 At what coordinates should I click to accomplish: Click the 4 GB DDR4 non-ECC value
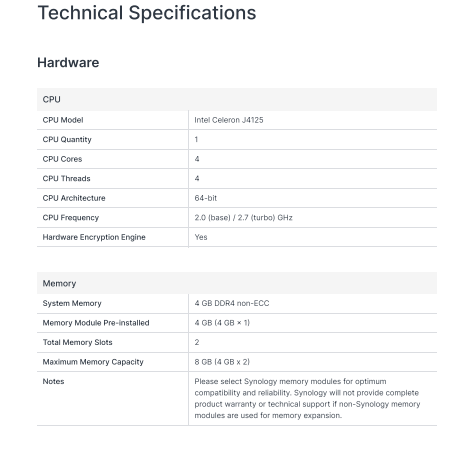[232, 303]
